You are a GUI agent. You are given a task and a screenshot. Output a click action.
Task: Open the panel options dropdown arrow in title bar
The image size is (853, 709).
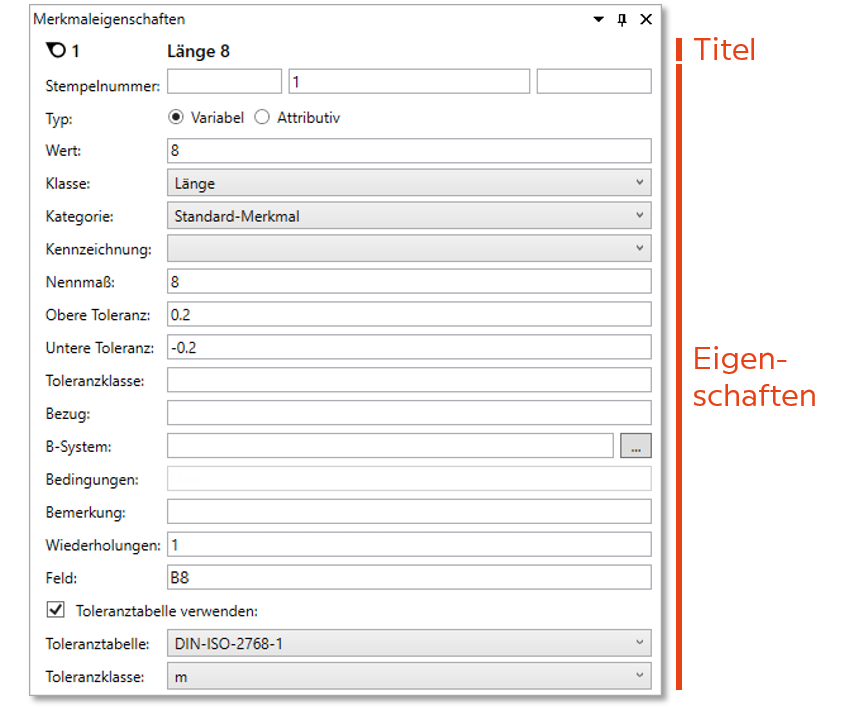pyautogui.click(x=599, y=19)
